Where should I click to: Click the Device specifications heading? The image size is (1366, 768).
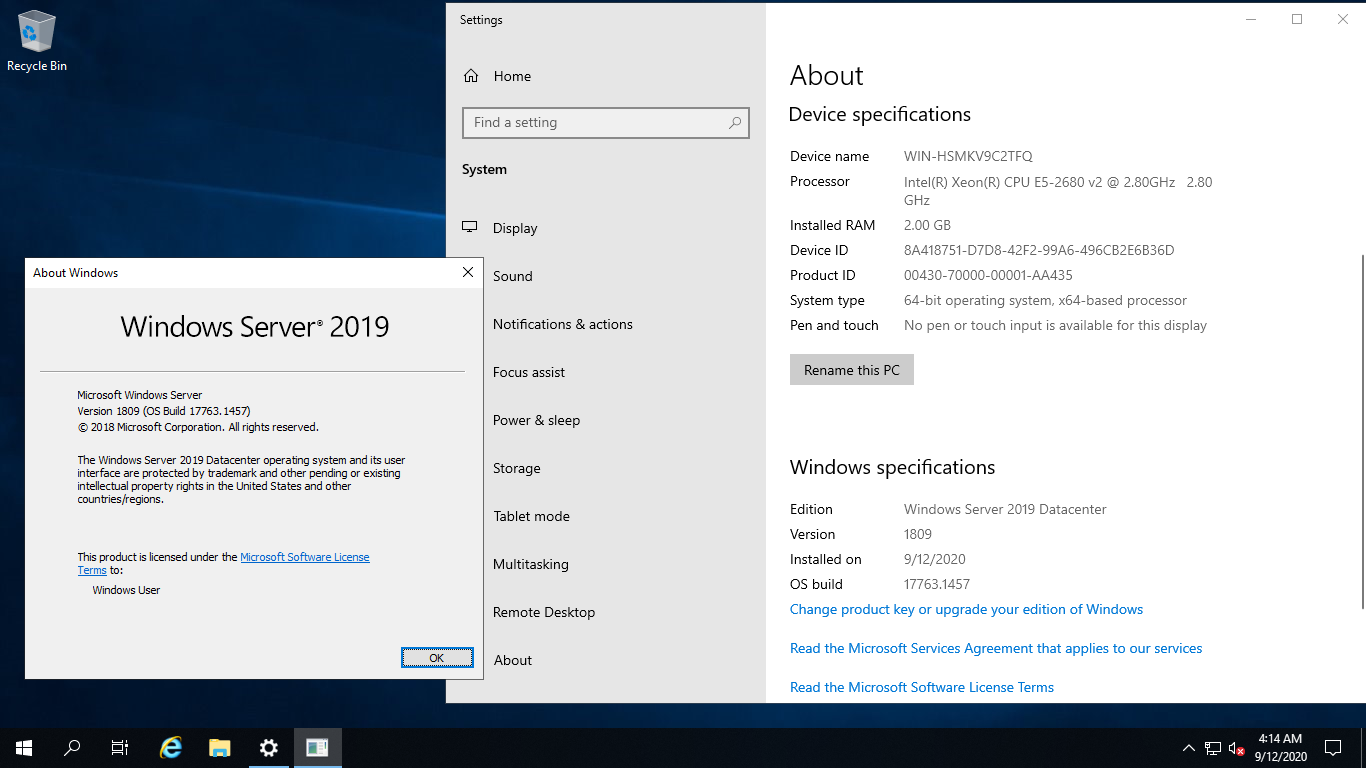[879, 114]
